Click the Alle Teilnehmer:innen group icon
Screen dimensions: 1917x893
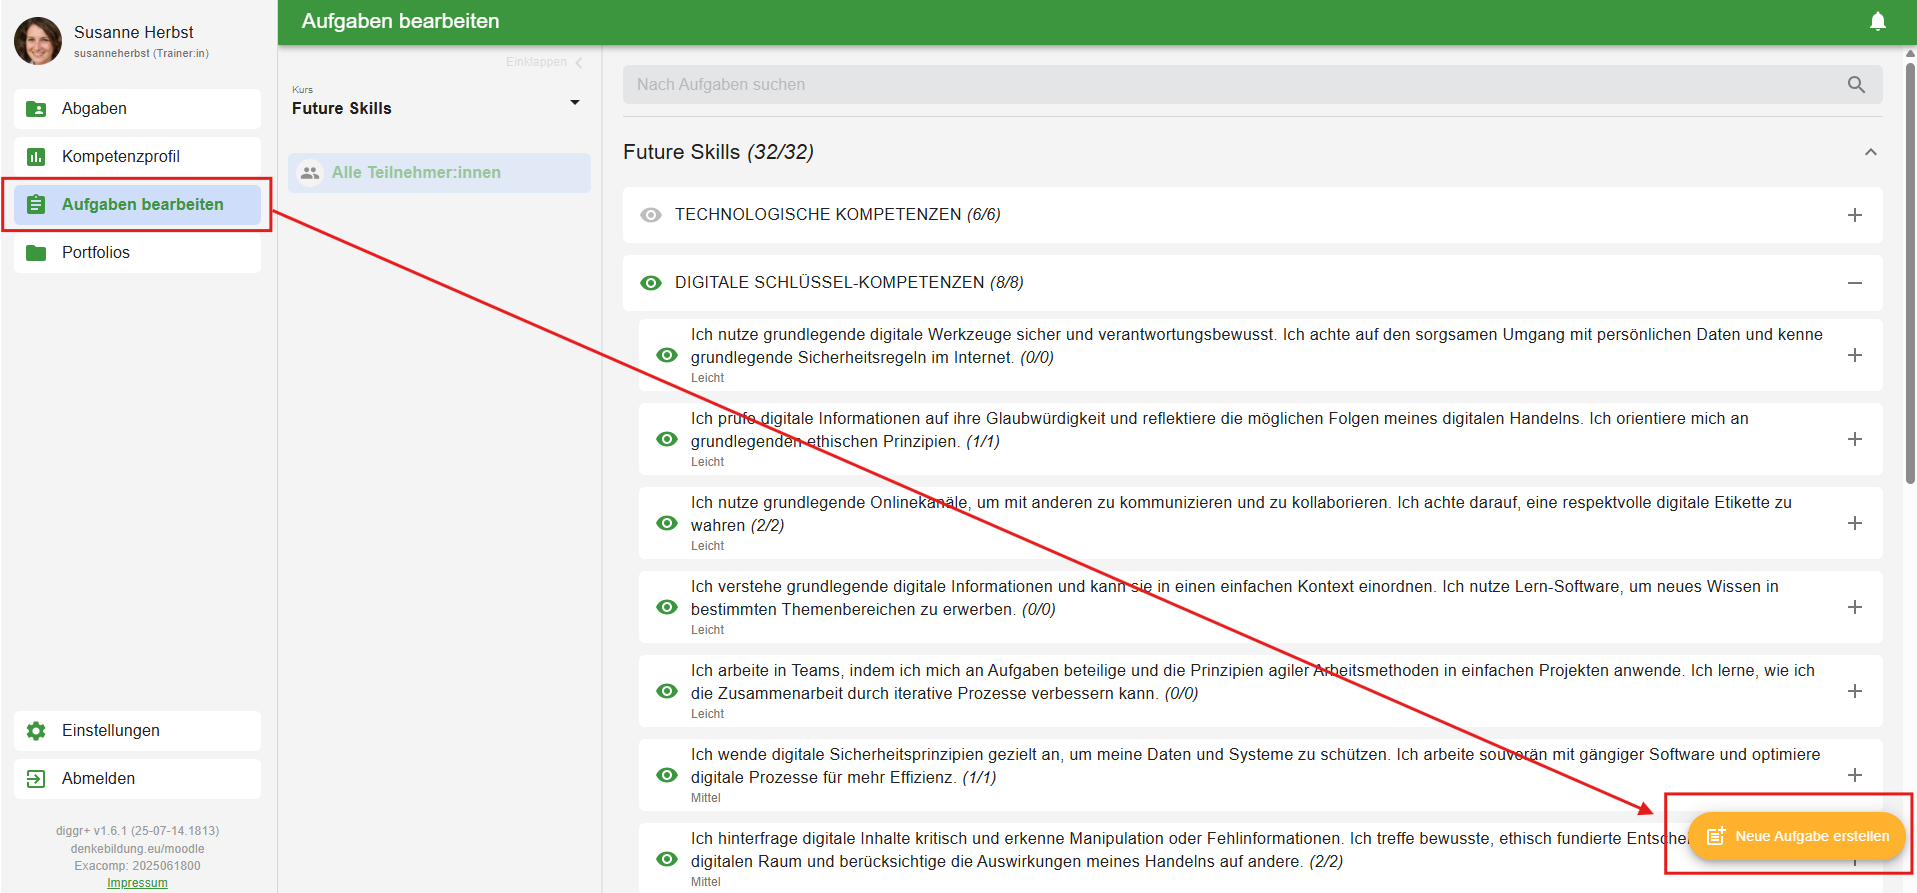(310, 173)
